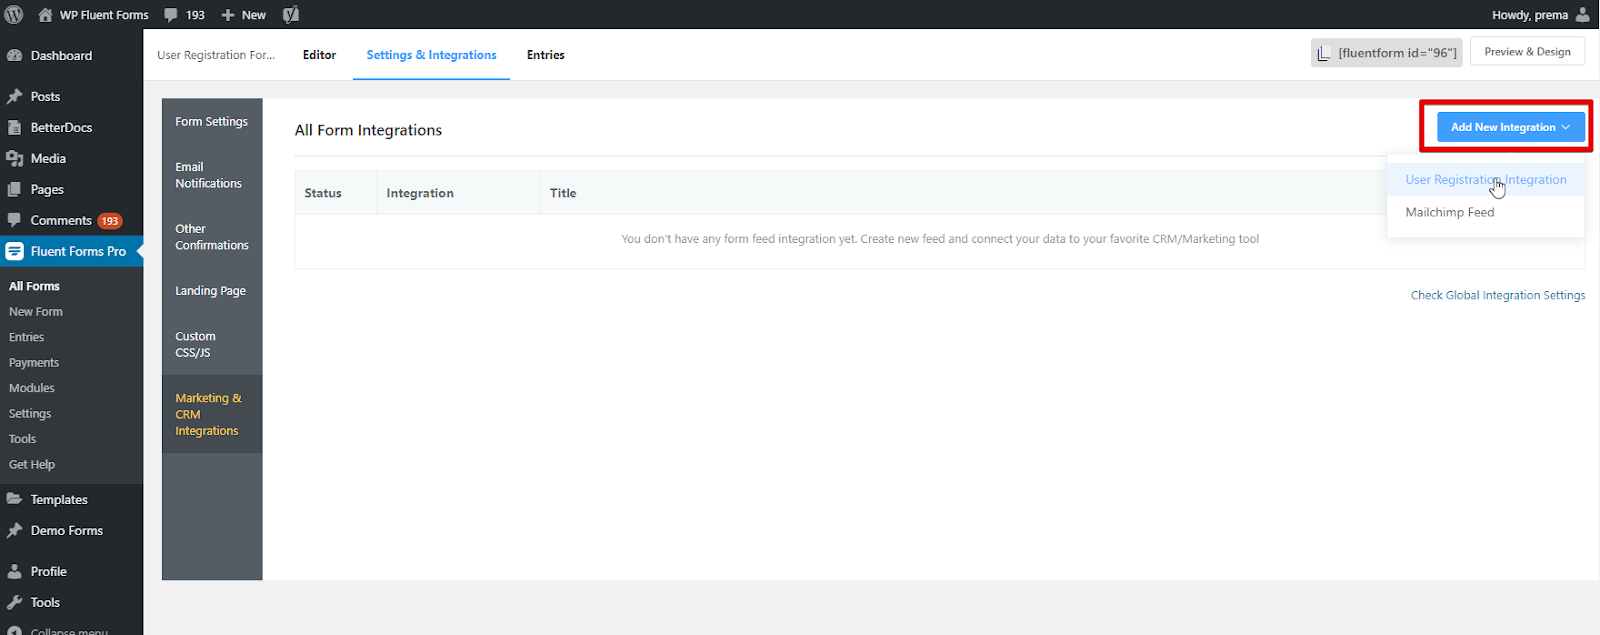This screenshot has height=635, width=1600.
Task: Open the Yoast SEO toolbar icon
Action: pyautogui.click(x=291, y=14)
